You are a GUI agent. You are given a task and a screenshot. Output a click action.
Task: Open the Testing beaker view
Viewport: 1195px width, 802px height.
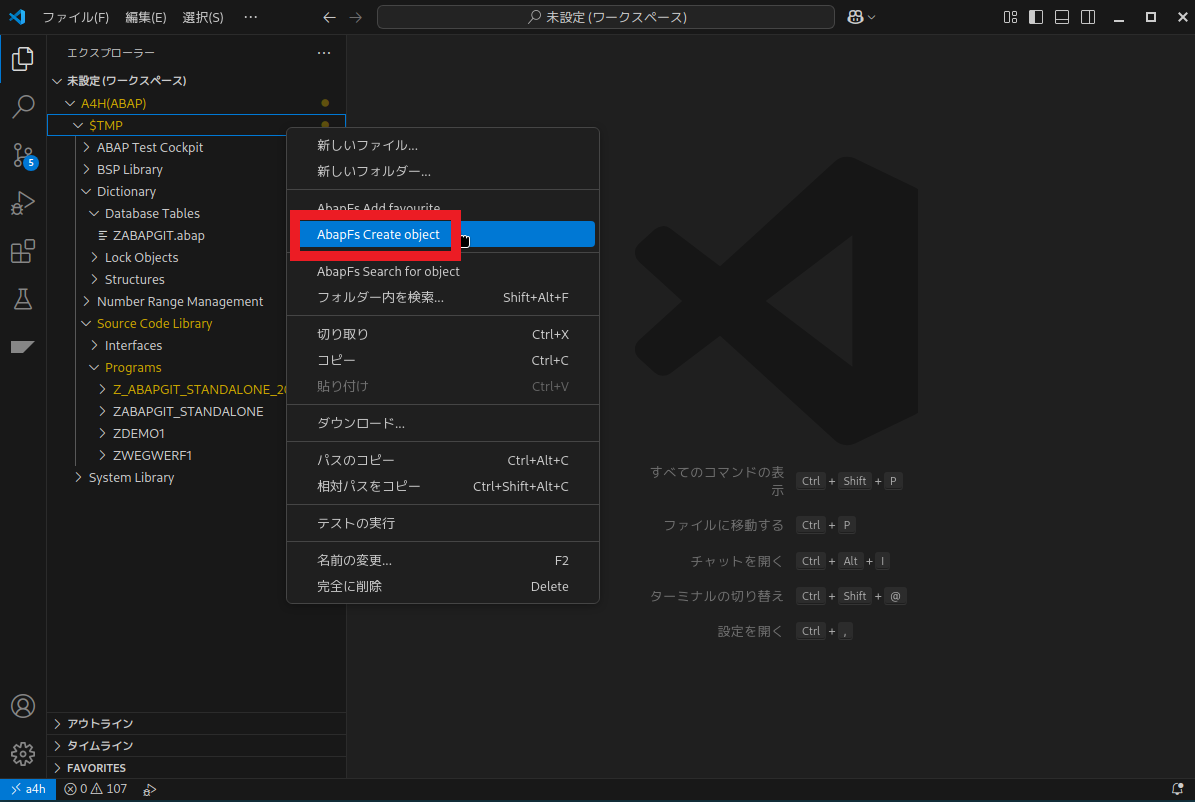tap(23, 299)
